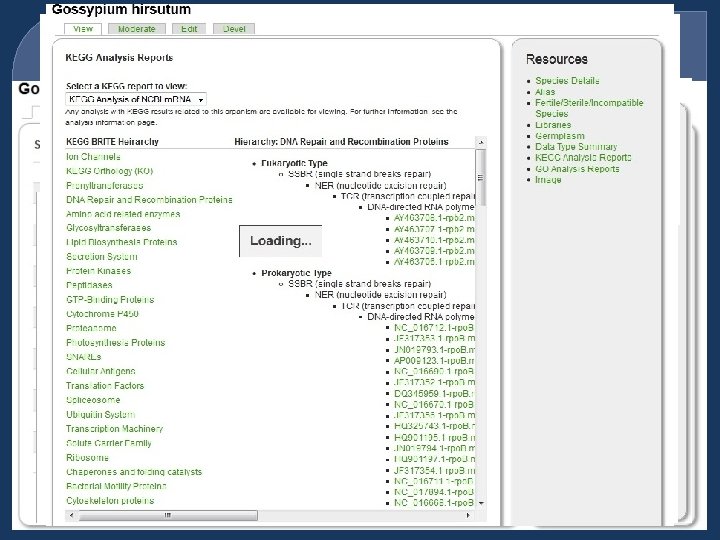Open JN019793.1-rpoB sequence link
The image size is (720, 540).
coord(434,350)
